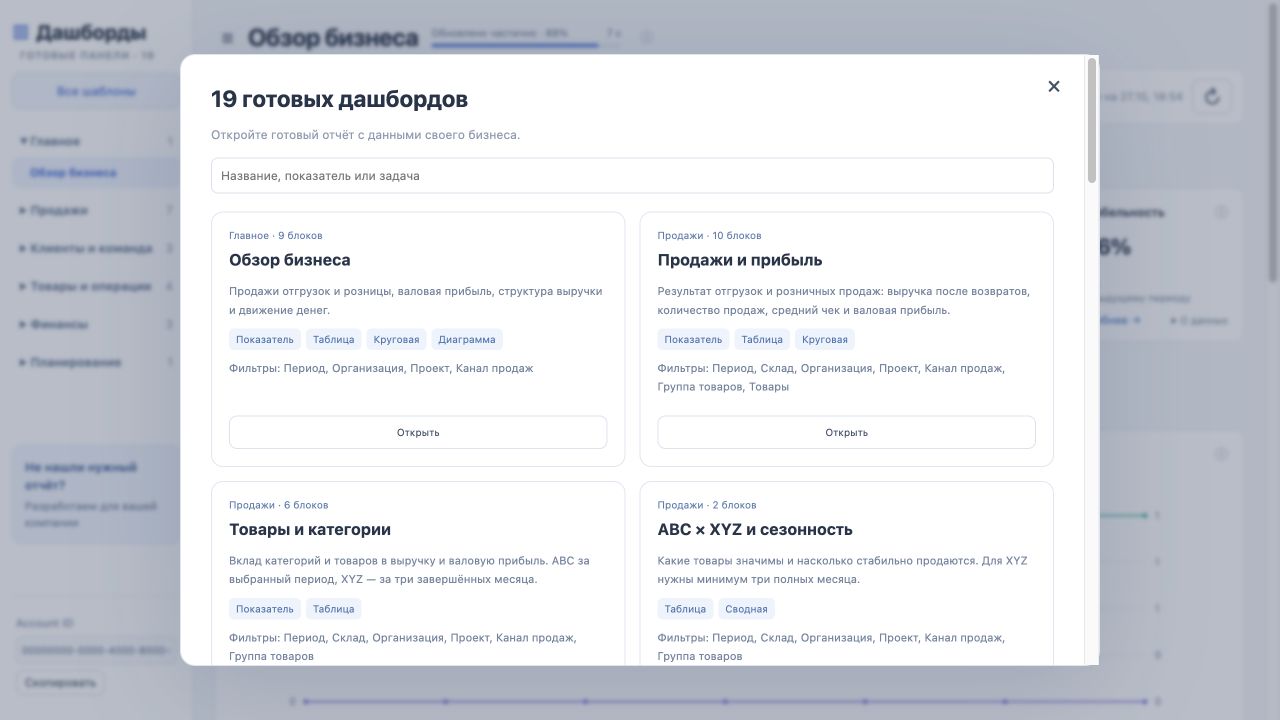Click the ABC × XYZ и сезонность card title

(755, 530)
